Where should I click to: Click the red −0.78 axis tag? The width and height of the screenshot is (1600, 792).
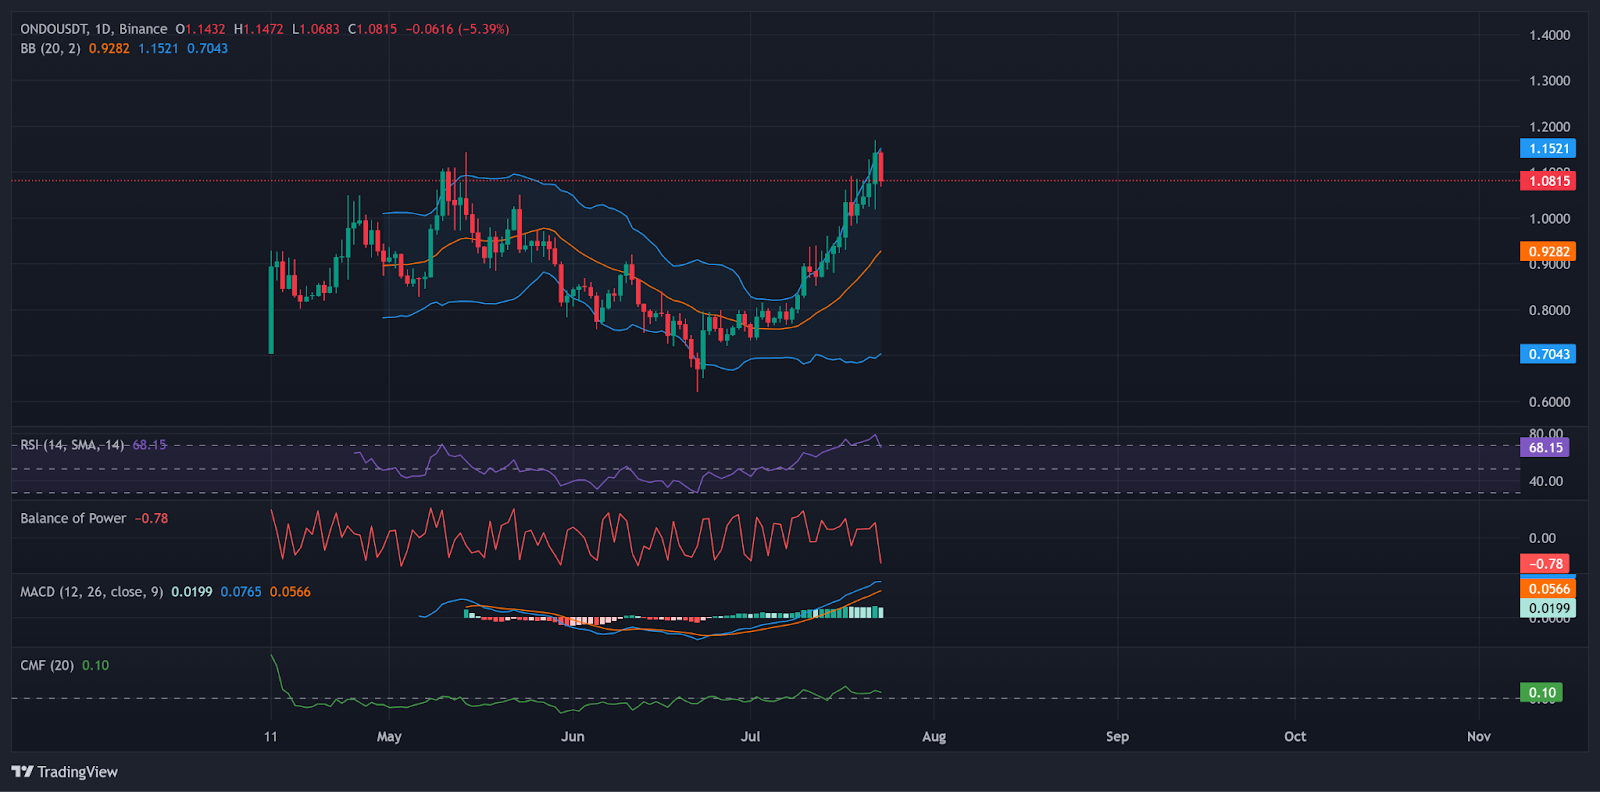[x=1545, y=564]
